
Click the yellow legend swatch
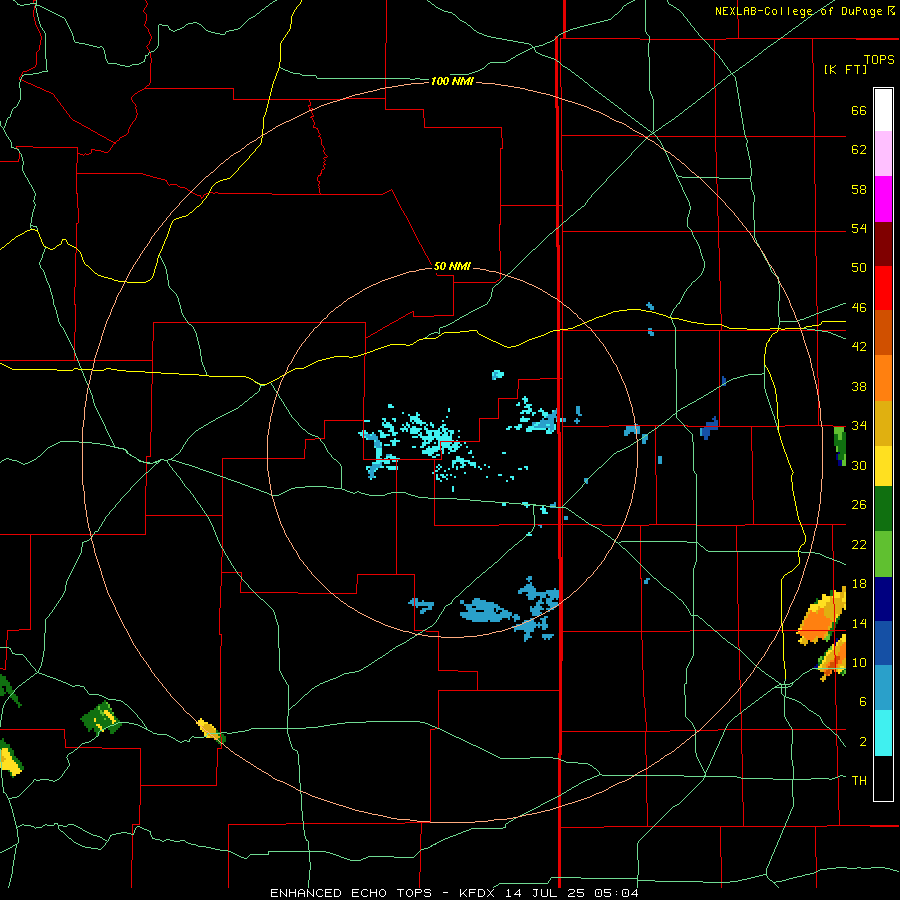coord(883,465)
